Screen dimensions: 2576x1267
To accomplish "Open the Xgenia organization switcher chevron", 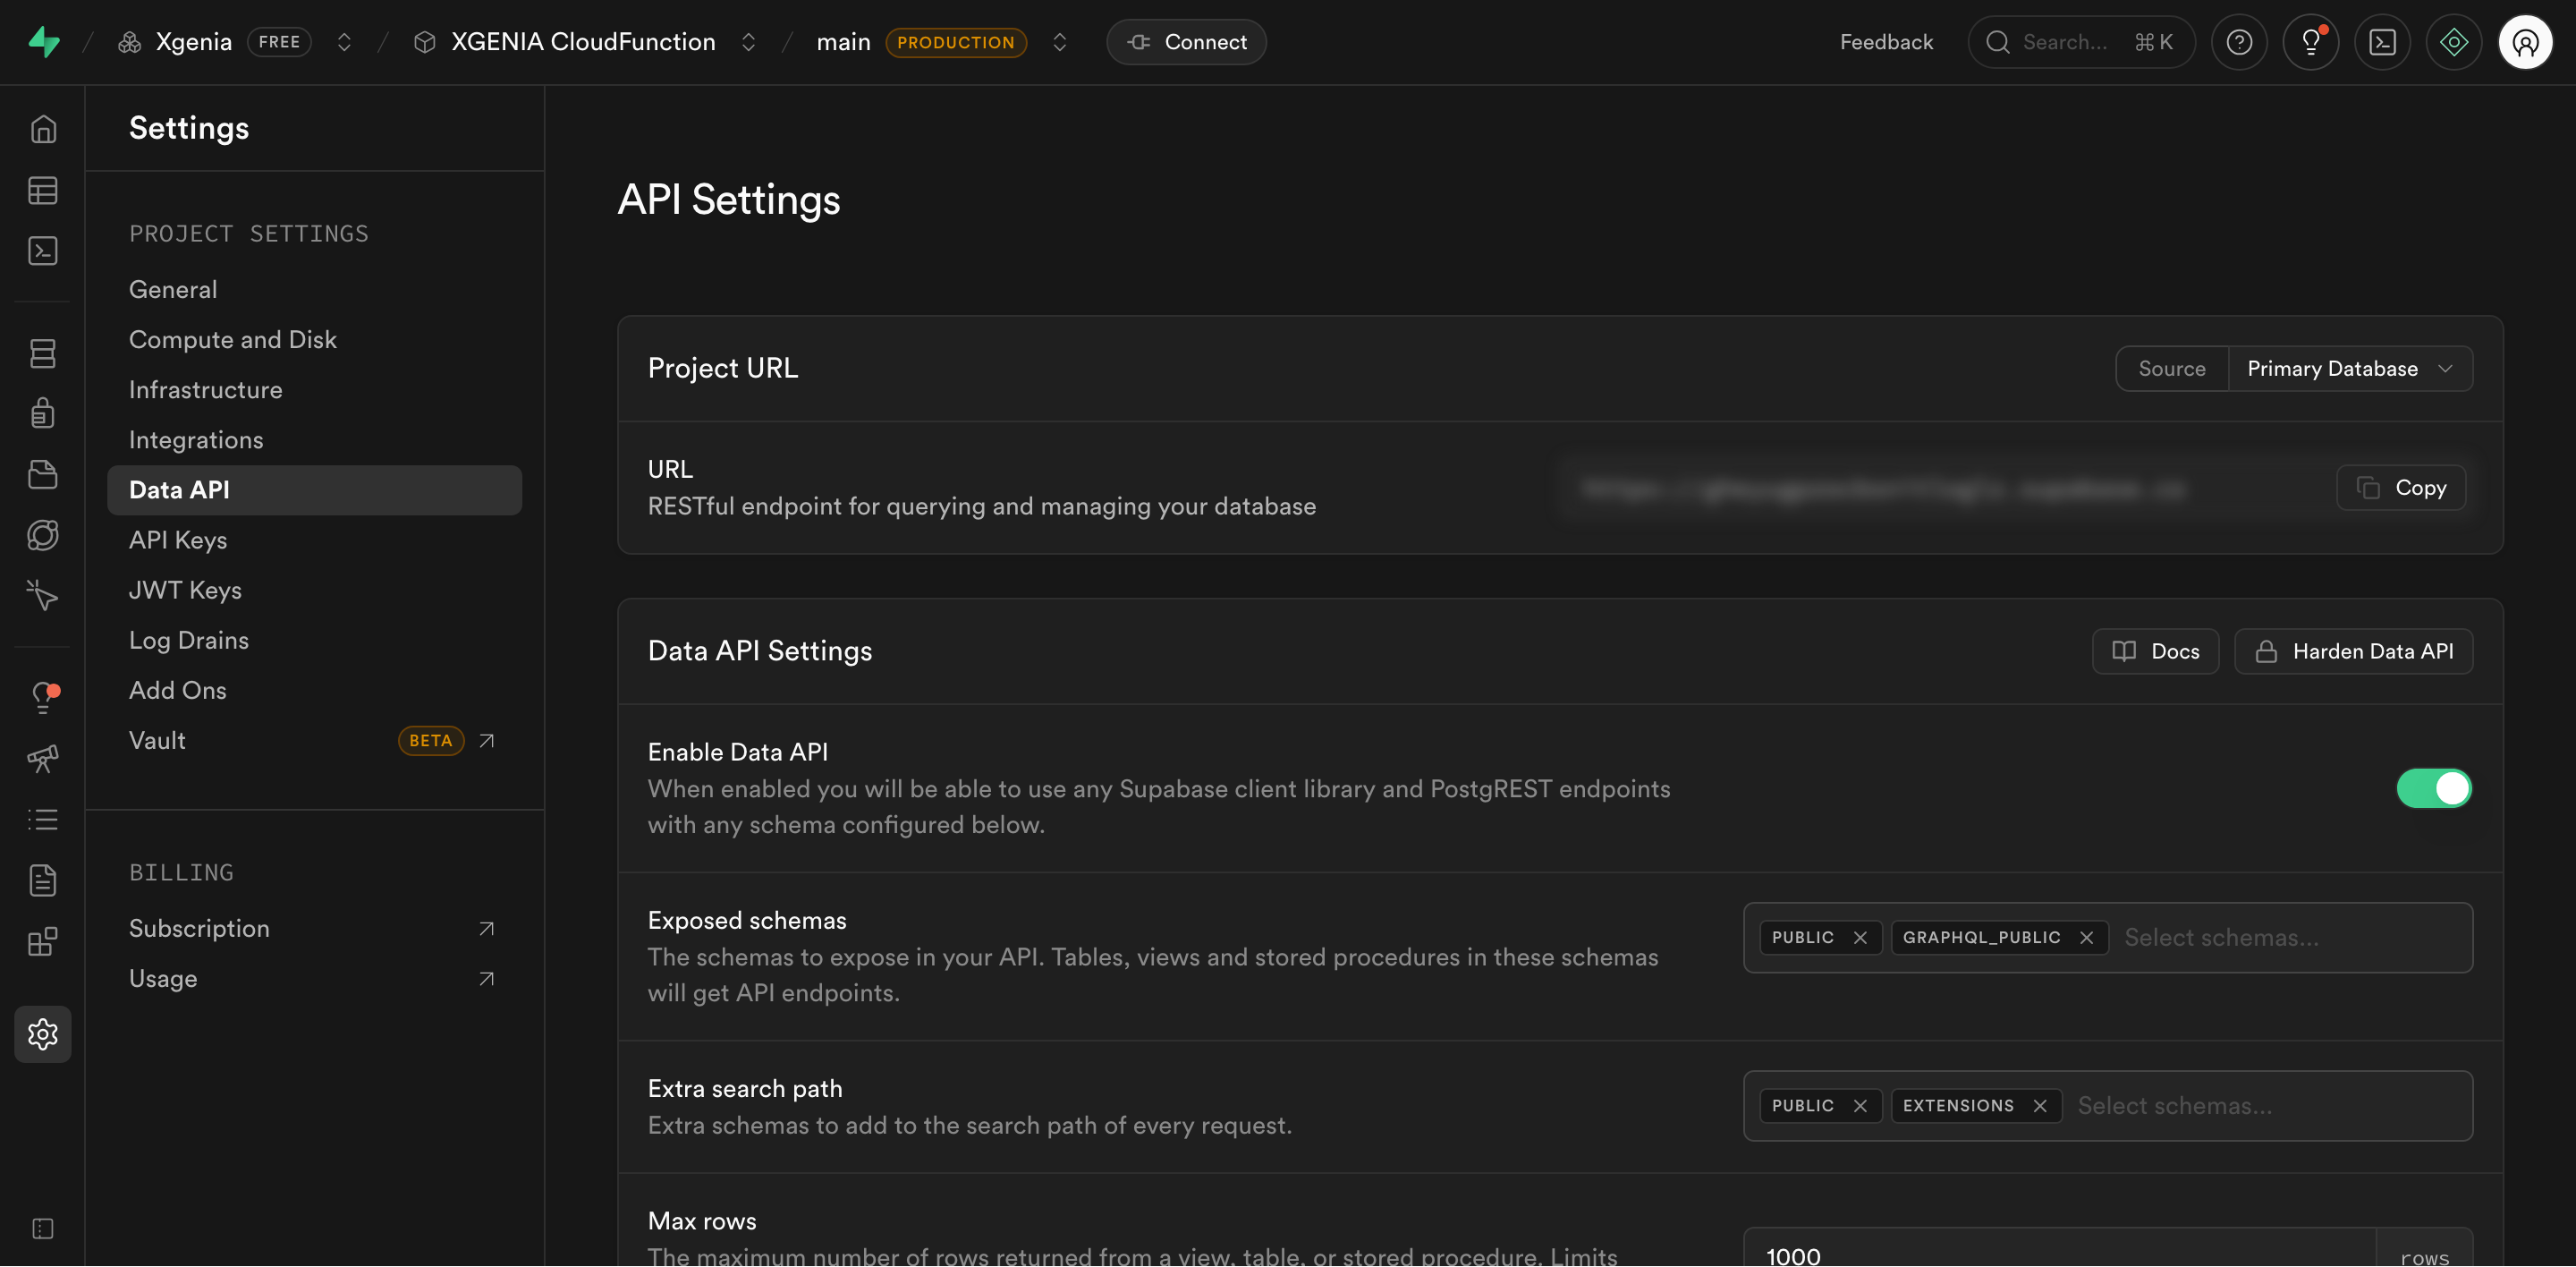I will click(344, 42).
